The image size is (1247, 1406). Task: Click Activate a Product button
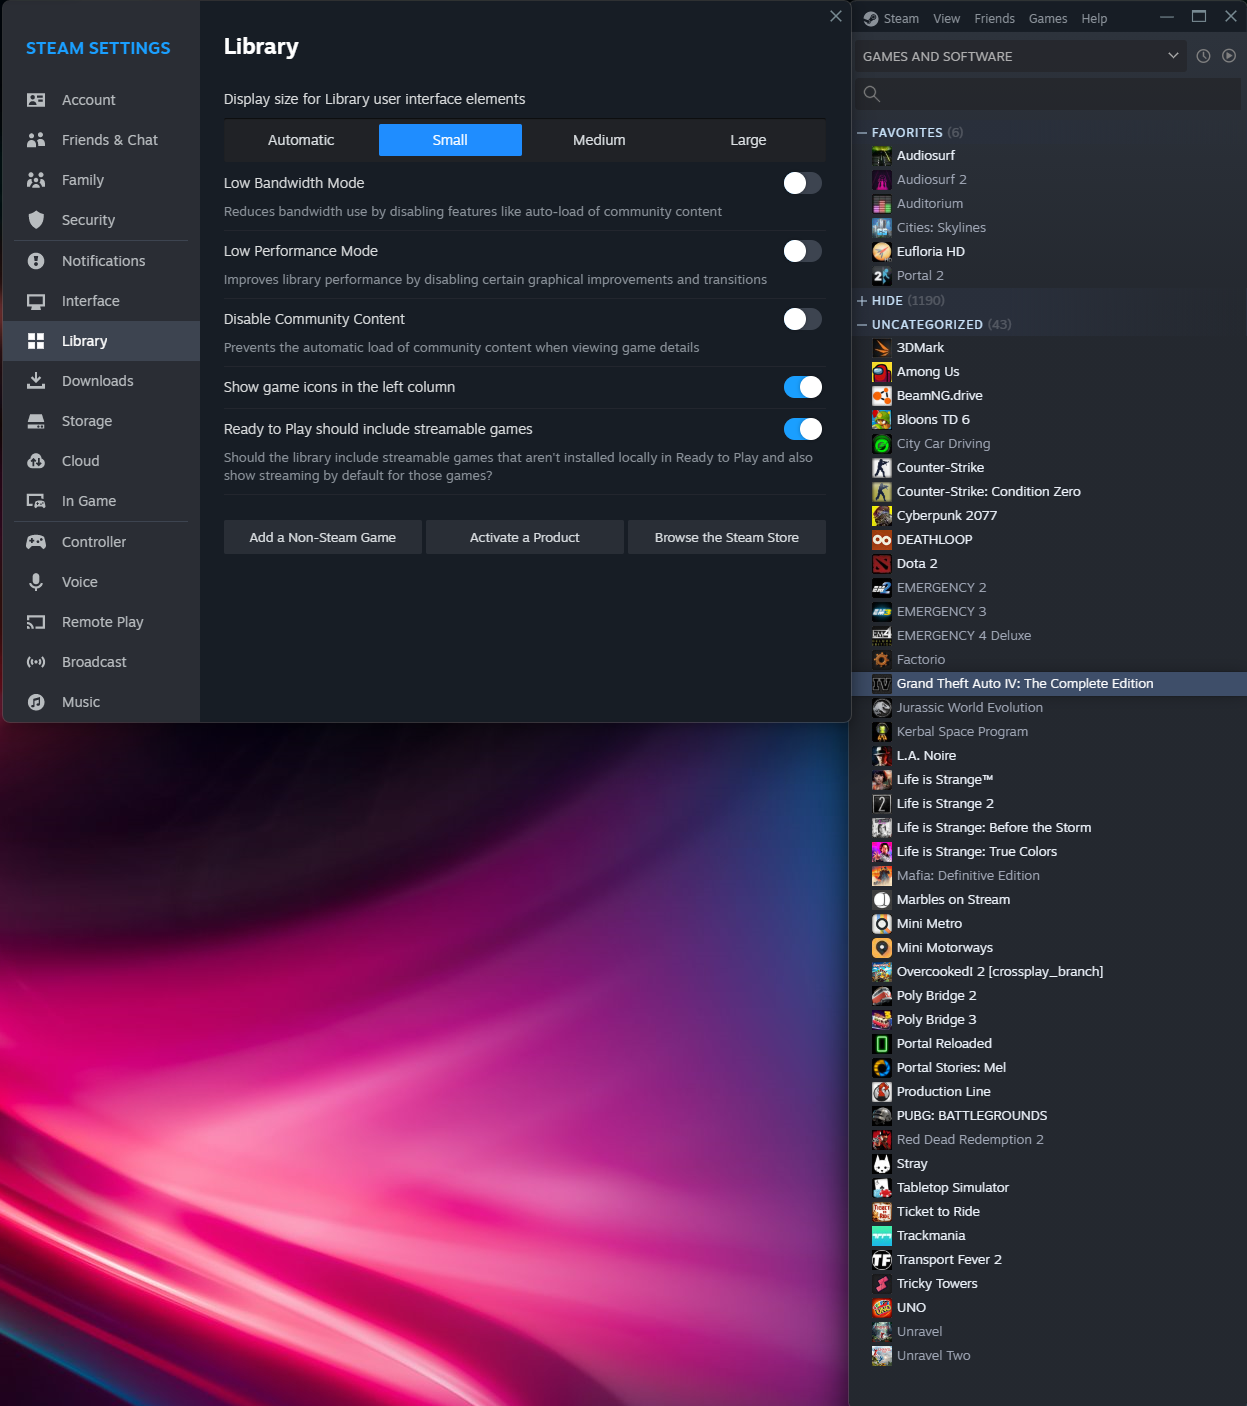[525, 537]
